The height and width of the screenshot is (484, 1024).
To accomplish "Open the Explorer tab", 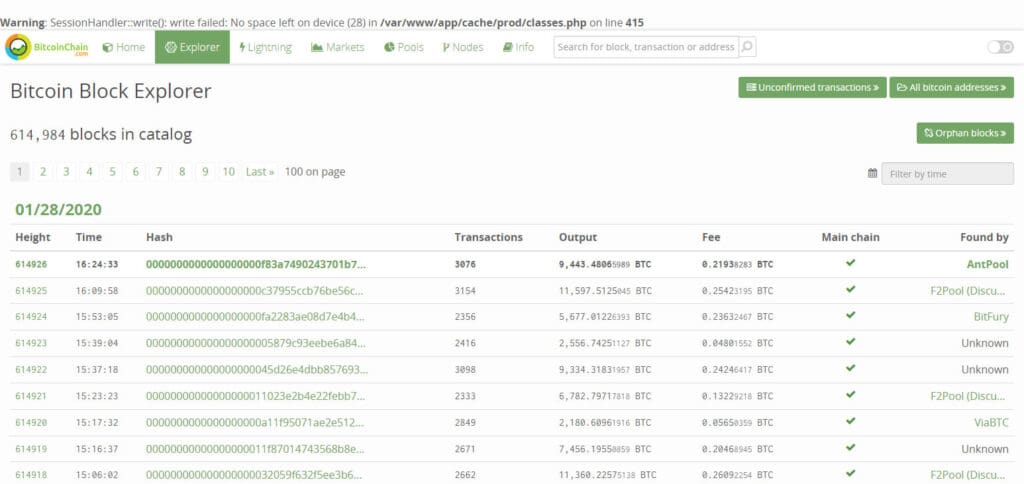I will [x=192, y=47].
